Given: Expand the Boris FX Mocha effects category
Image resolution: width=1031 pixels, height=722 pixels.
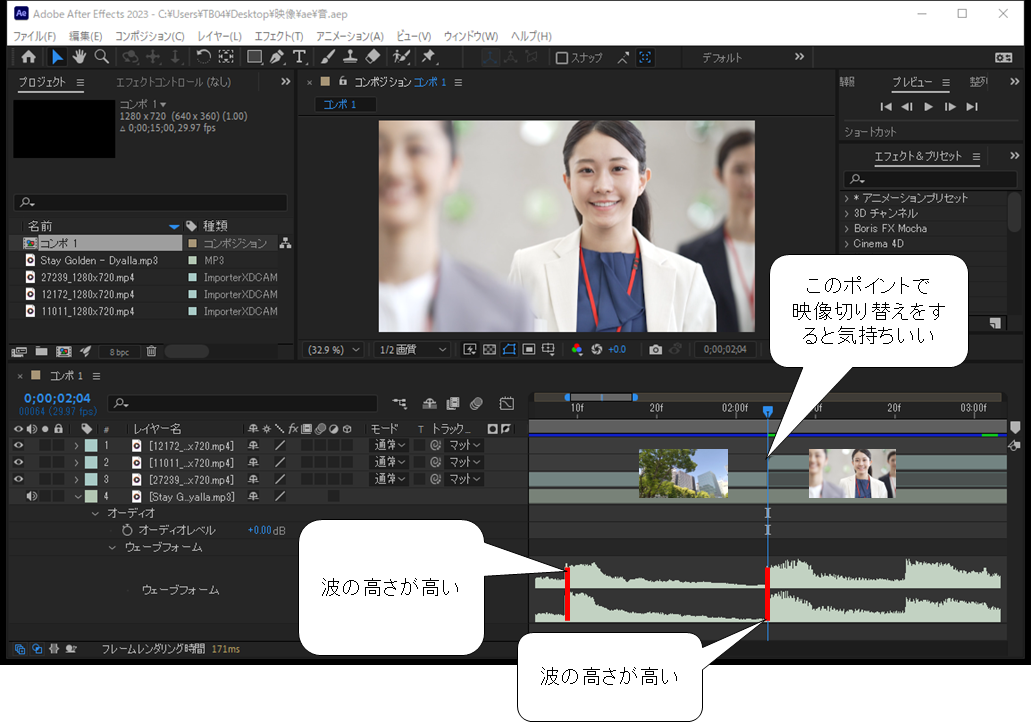Looking at the screenshot, I should point(847,229).
